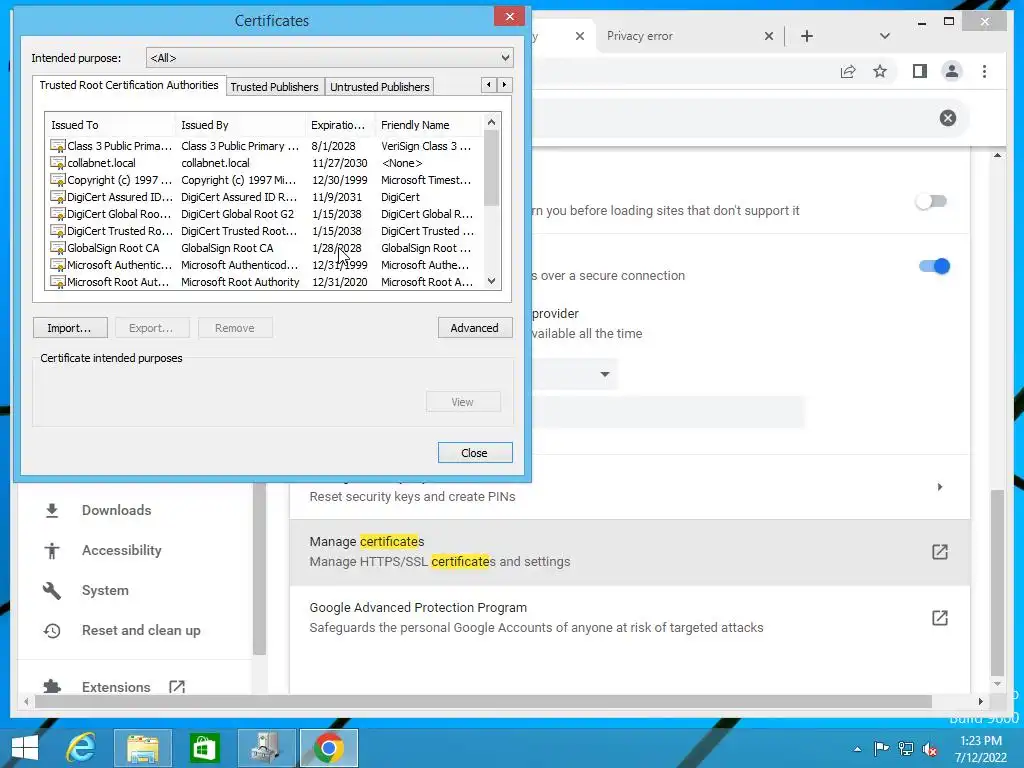The height and width of the screenshot is (768, 1024).
Task: Open the Google Advanced Protection external link icon
Action: click(940, 618)
